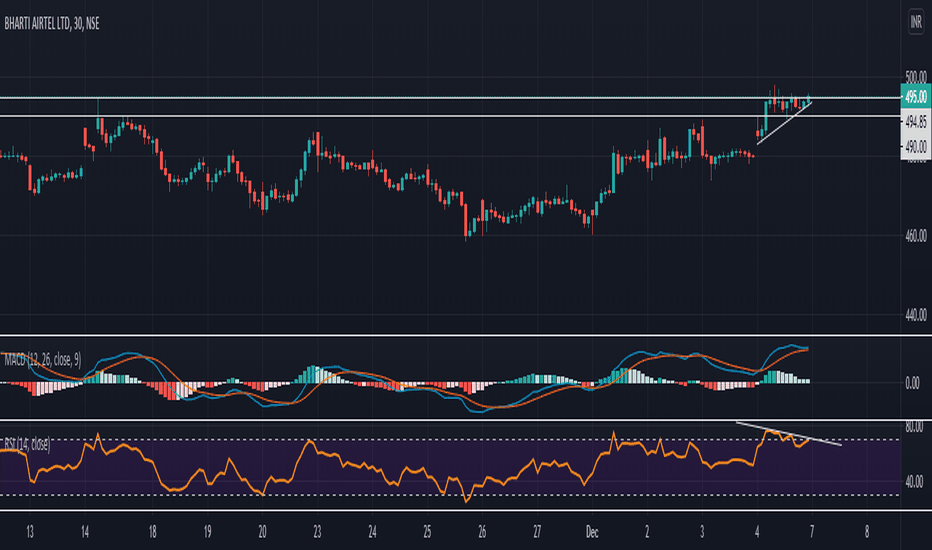Screen dimensions: 932x550
Task: Click the INR currency button
Action: coord(916,23)
